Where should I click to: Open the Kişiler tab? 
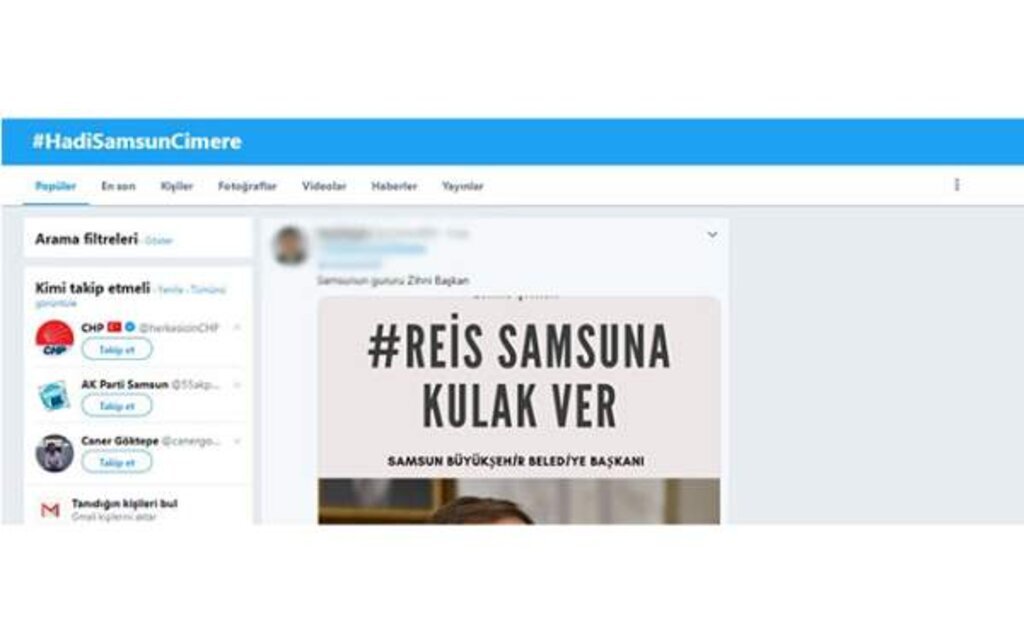pyautogui.click(x=176, y=186)
